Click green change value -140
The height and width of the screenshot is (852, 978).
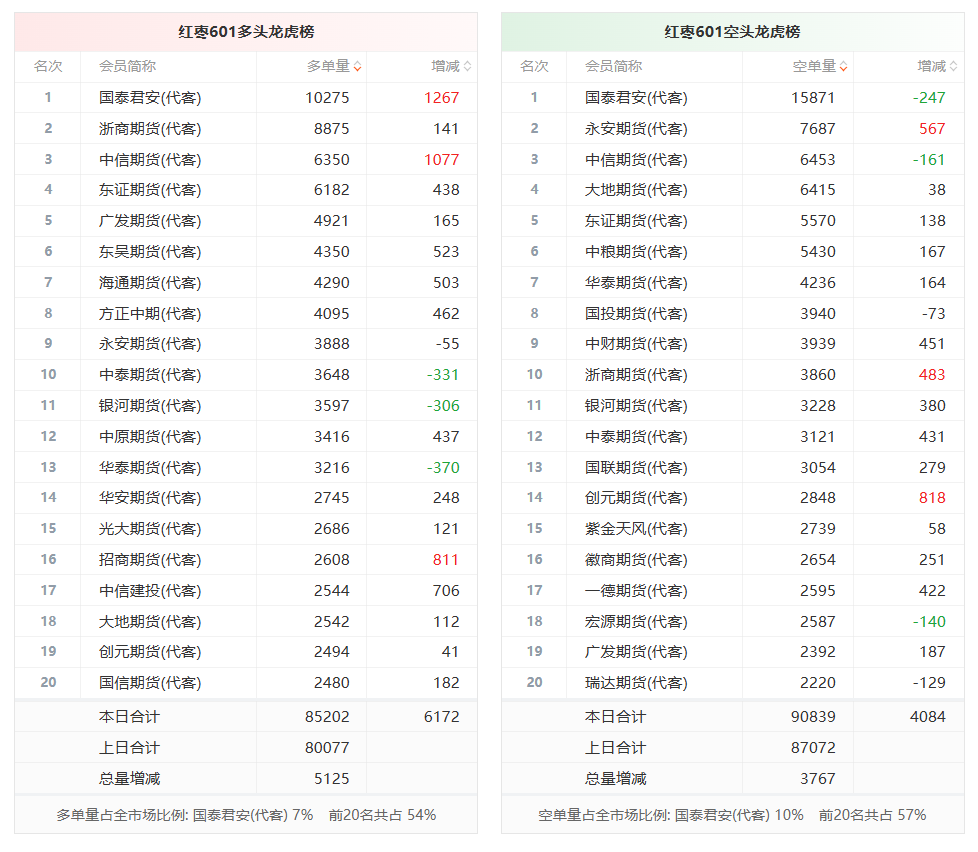[x=929, y=622]
